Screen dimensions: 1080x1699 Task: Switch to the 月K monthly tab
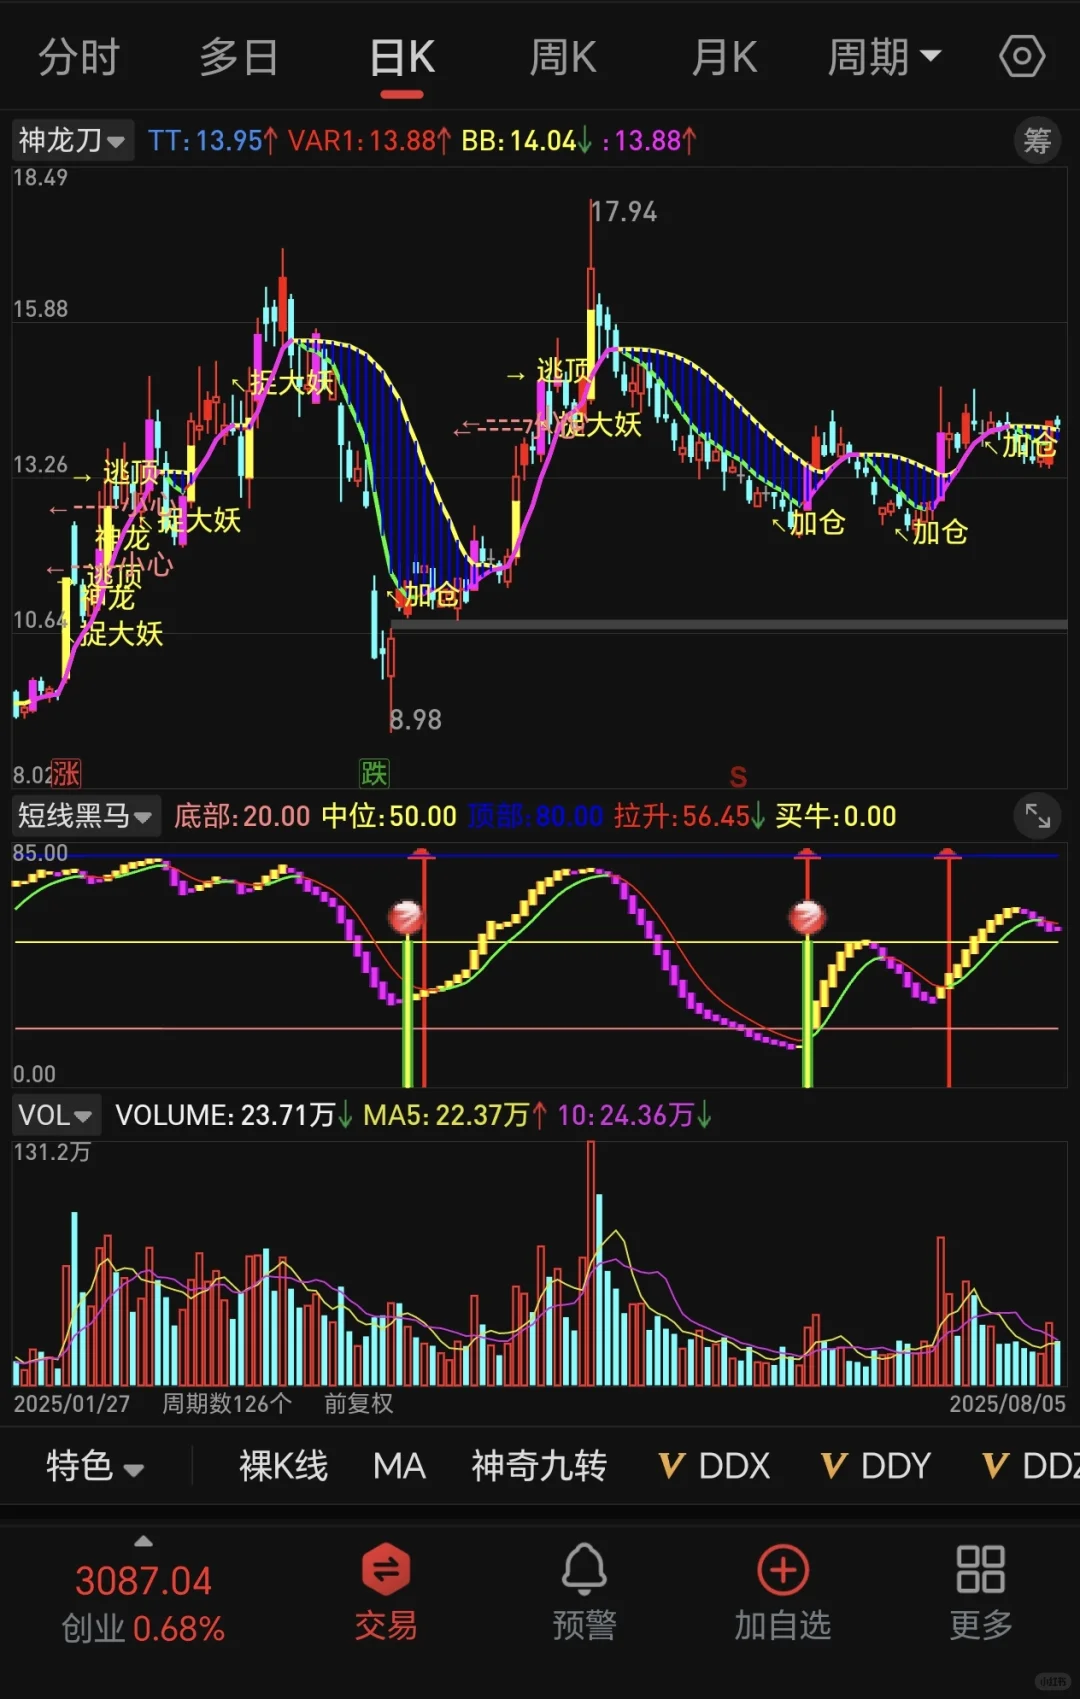pyautogui.click(x=724, y=57)
